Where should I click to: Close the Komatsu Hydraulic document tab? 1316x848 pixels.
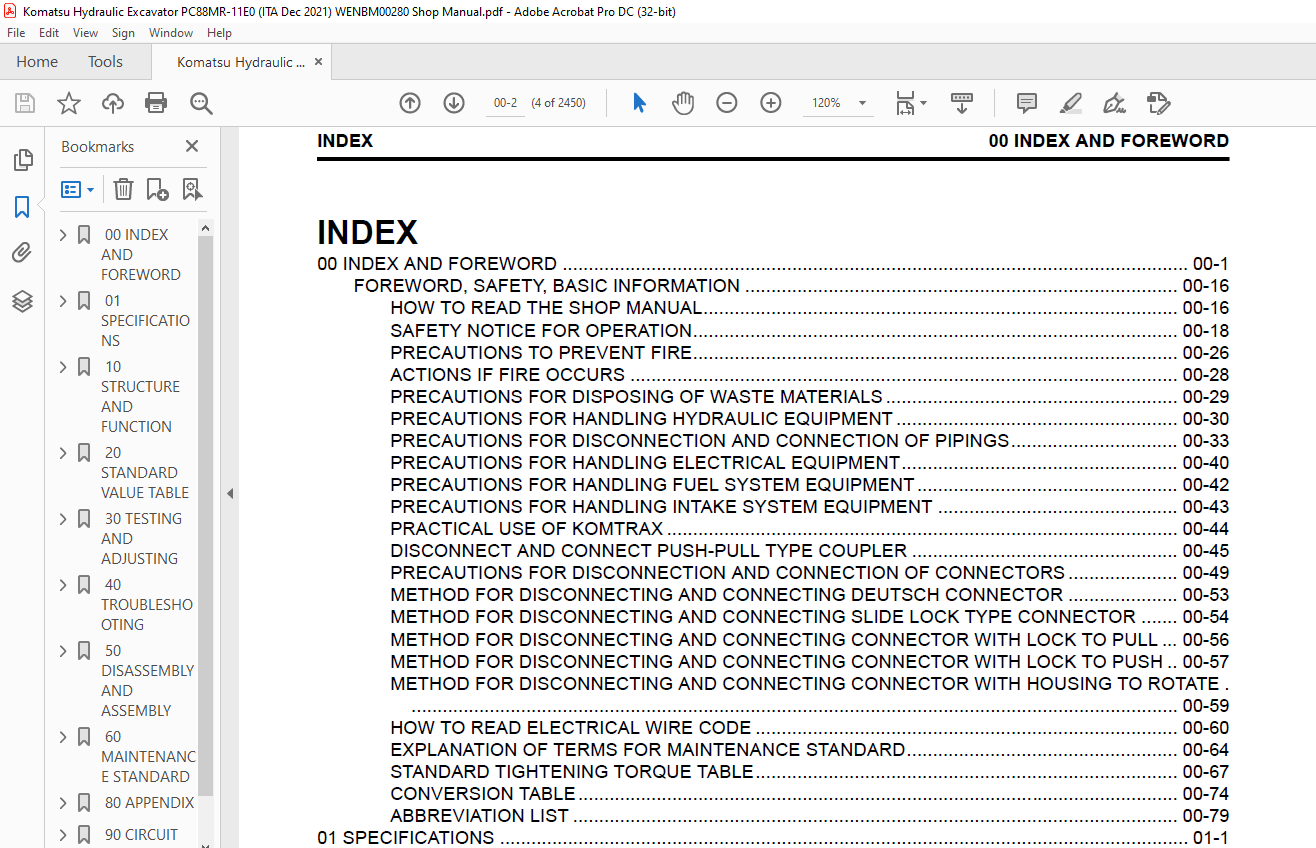click(319, 62)
